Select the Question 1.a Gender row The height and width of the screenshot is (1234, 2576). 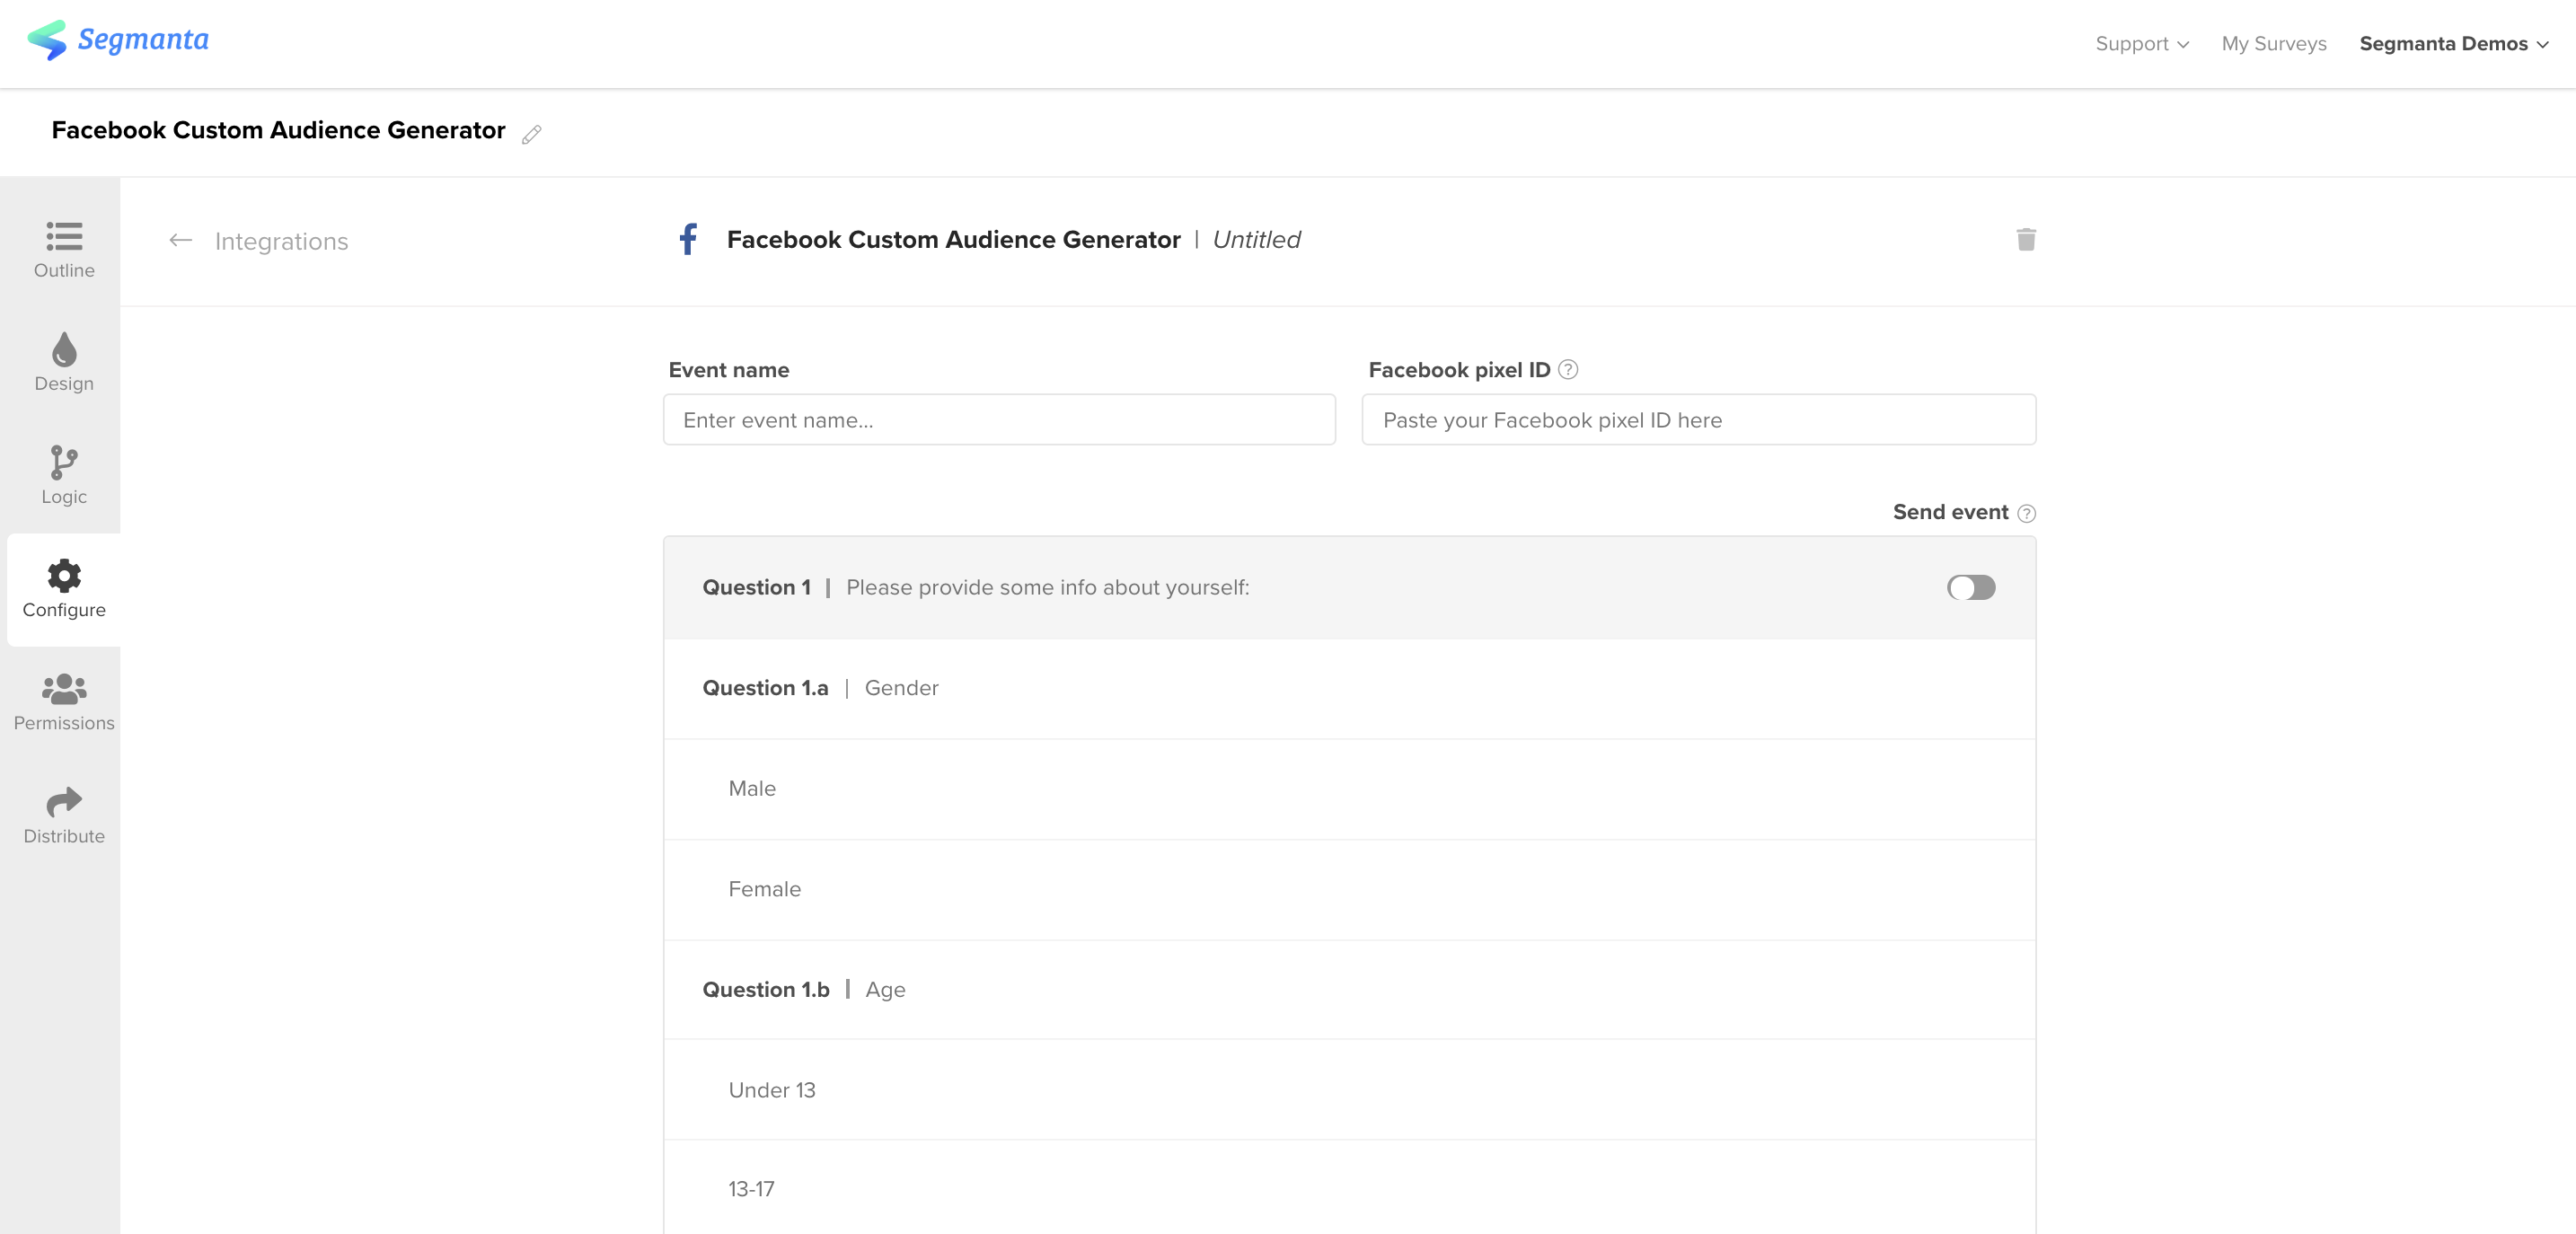tap(1349, 688)
